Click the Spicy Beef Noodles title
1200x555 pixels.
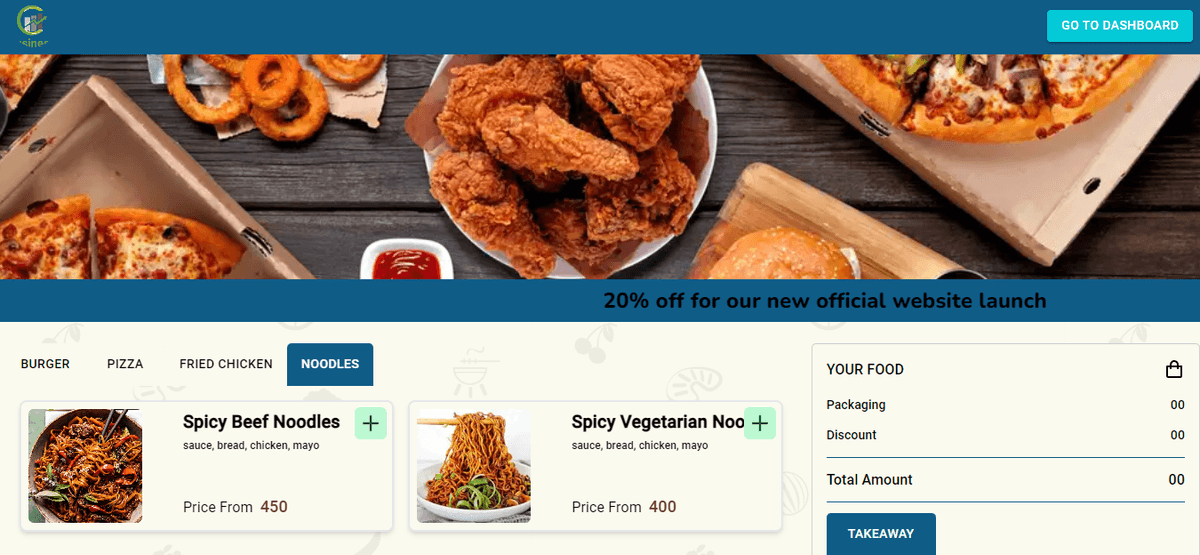pos(261,422)
